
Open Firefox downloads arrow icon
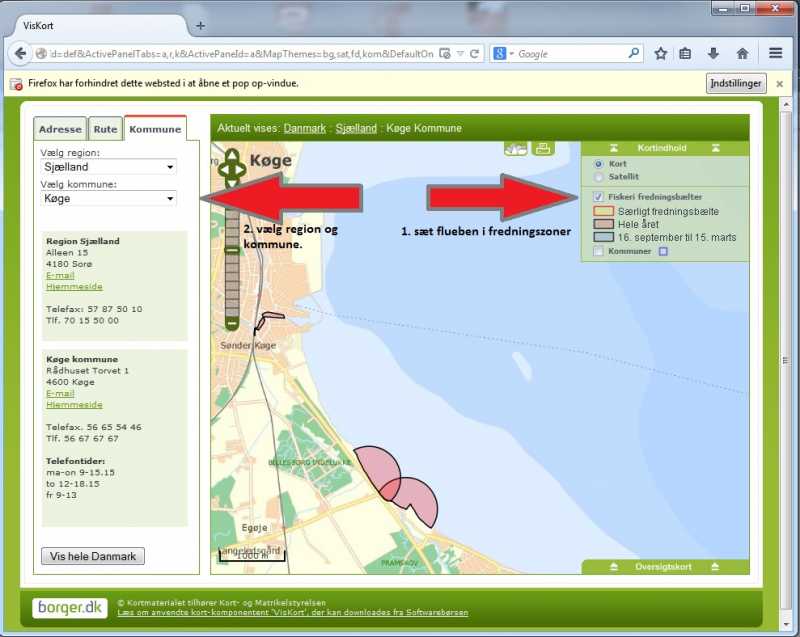(x=714, y=53)
